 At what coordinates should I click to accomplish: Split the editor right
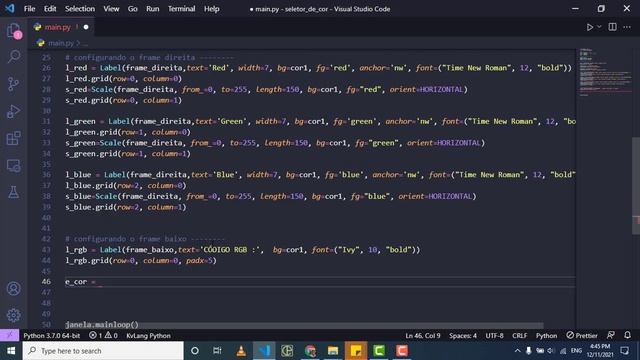pyautogui.click(x=612, y=27)
